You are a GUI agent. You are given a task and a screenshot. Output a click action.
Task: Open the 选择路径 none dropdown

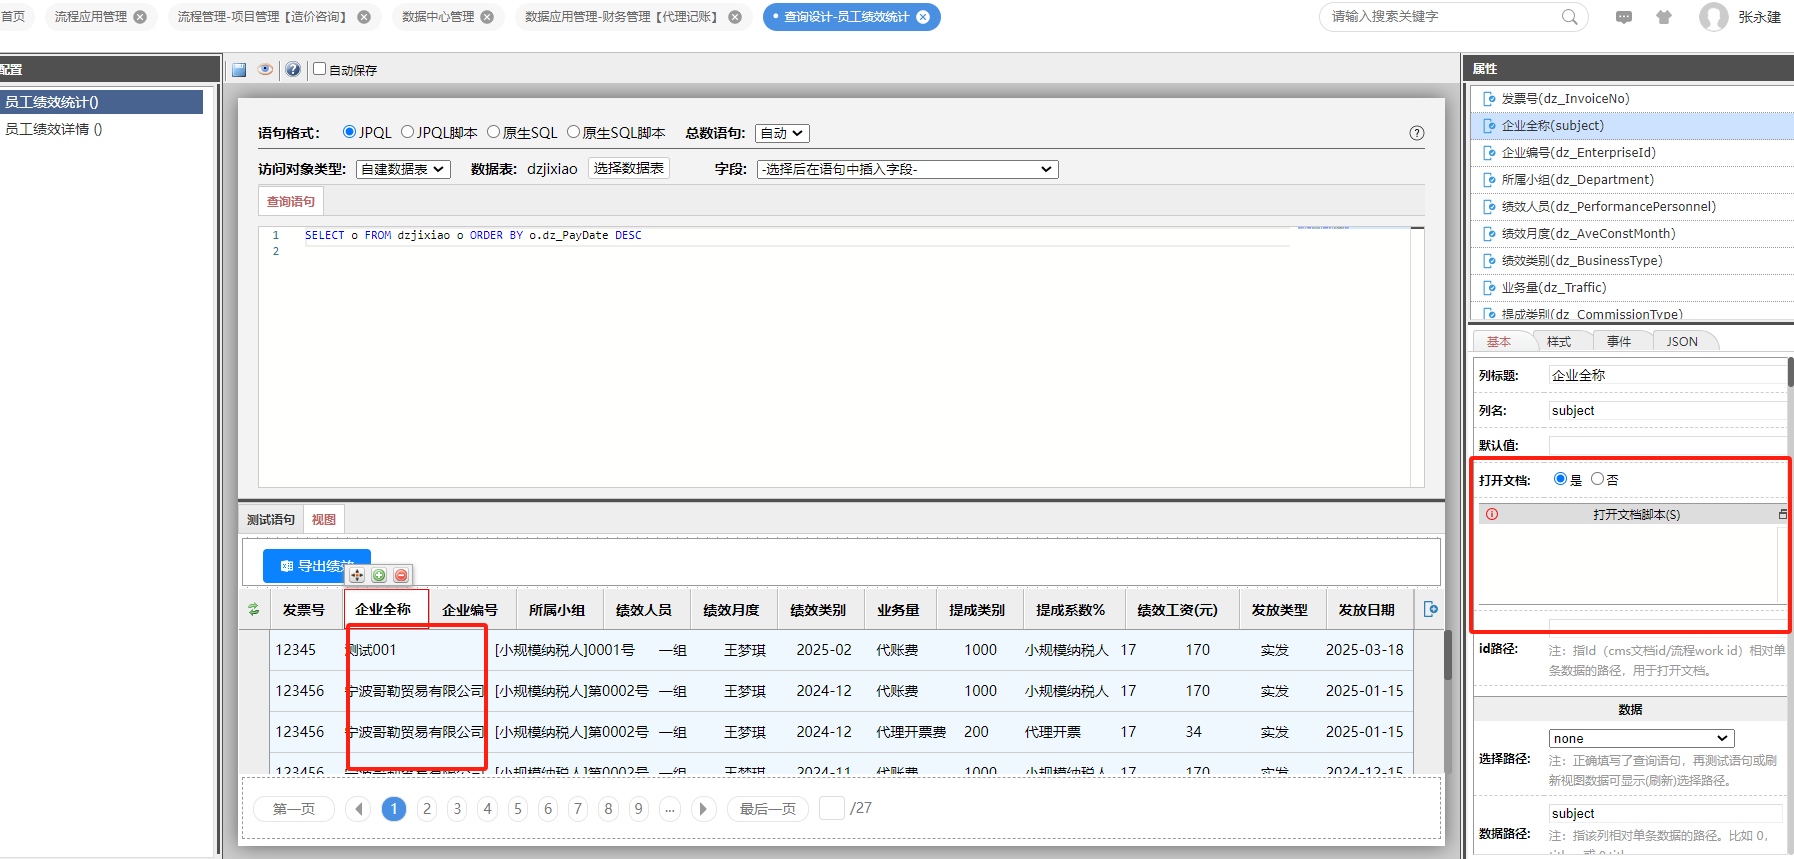click(1640, 738)
